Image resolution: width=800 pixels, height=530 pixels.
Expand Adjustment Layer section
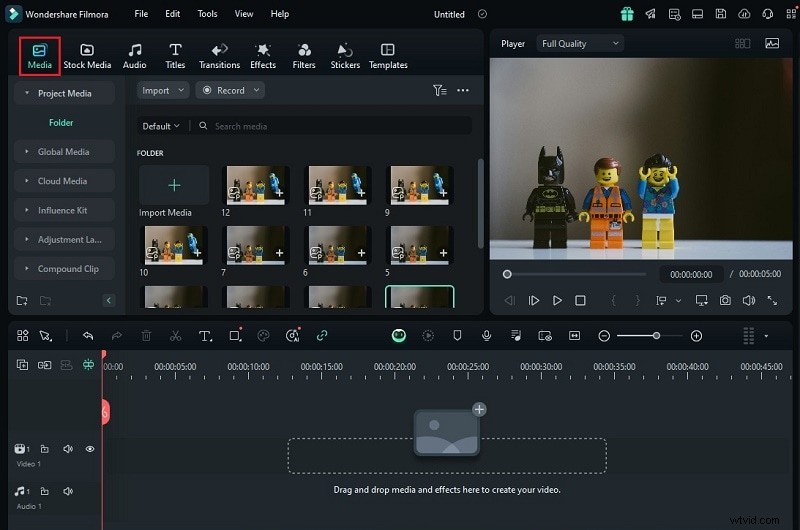point(64,239)
